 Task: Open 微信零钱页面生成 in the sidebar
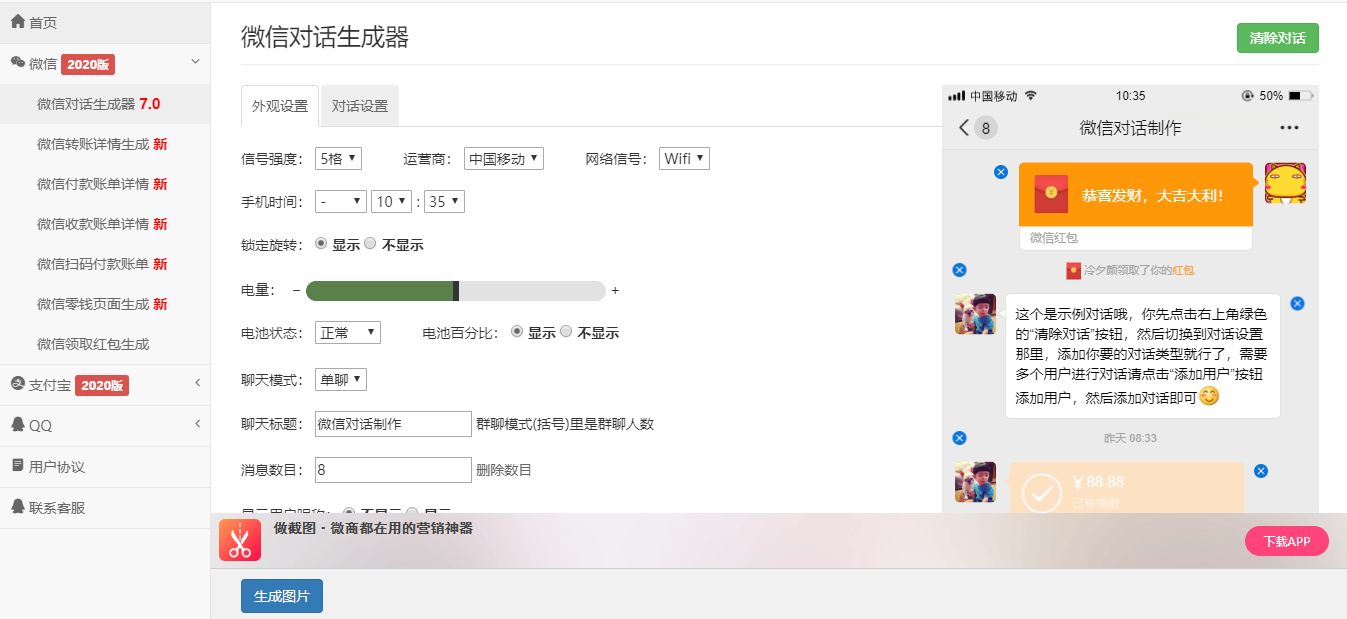105,304
